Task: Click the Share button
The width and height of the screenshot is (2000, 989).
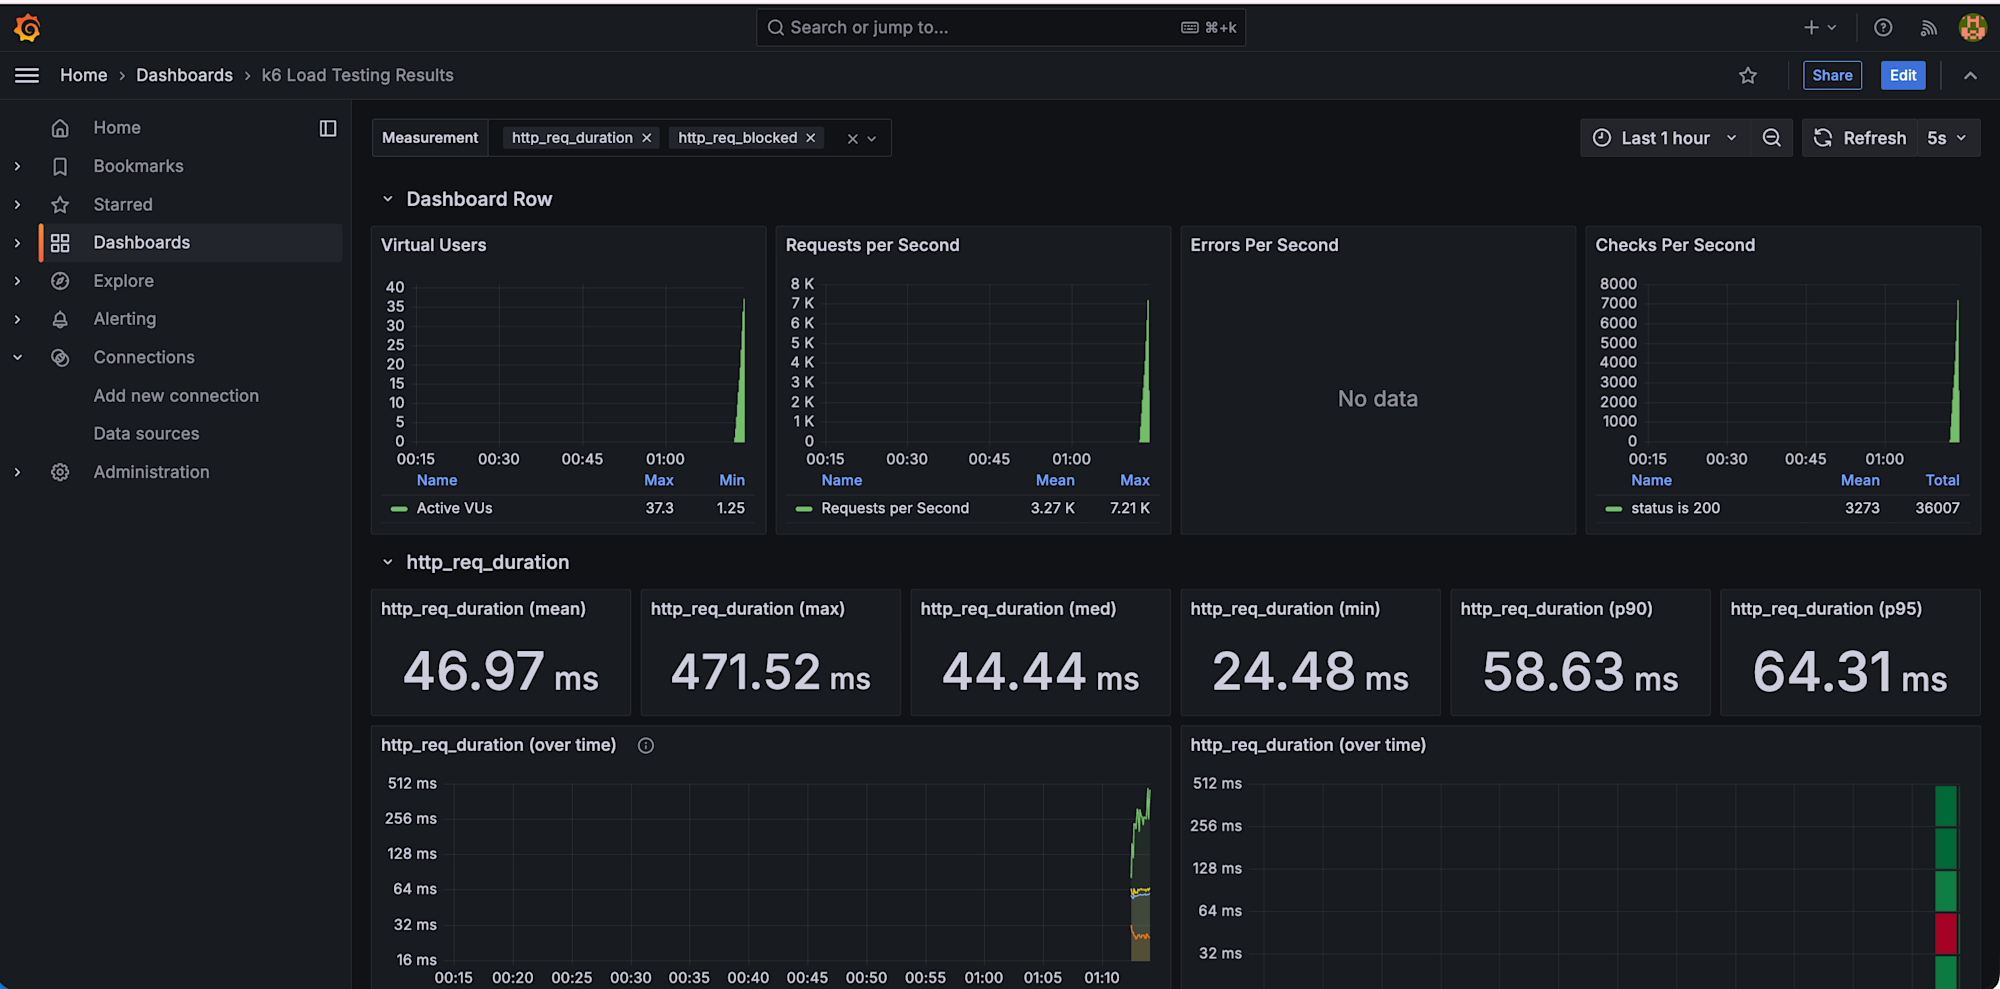Action: 1832,76
